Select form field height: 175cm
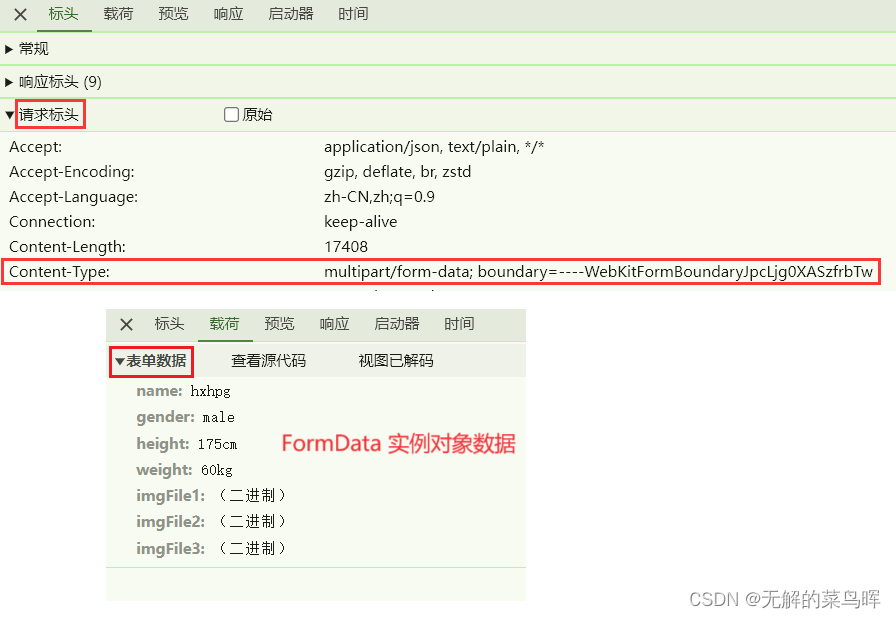This screenshot has height=618, width=896. (187, 444)
